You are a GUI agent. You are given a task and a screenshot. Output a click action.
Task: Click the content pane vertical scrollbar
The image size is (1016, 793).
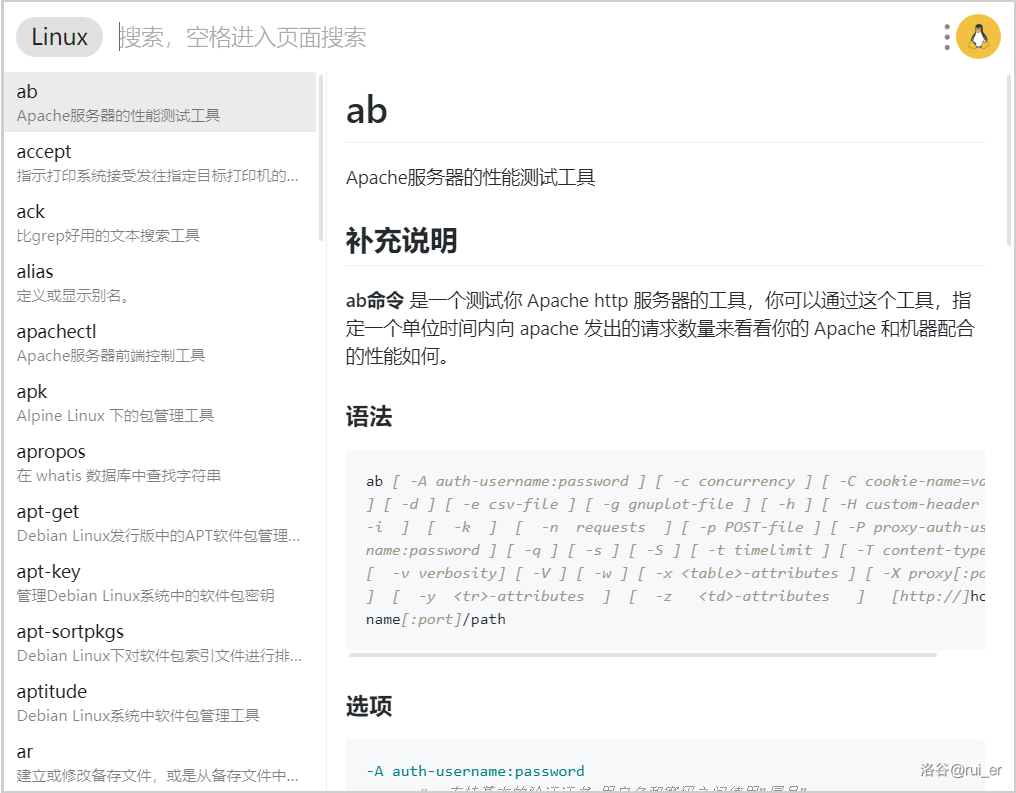1008,160
